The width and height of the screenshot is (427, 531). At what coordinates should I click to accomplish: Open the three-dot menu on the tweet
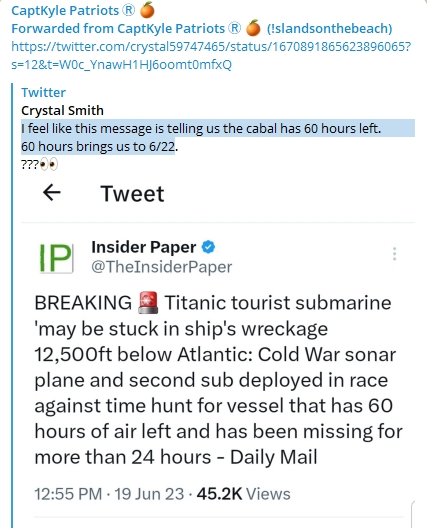(394, 254)
